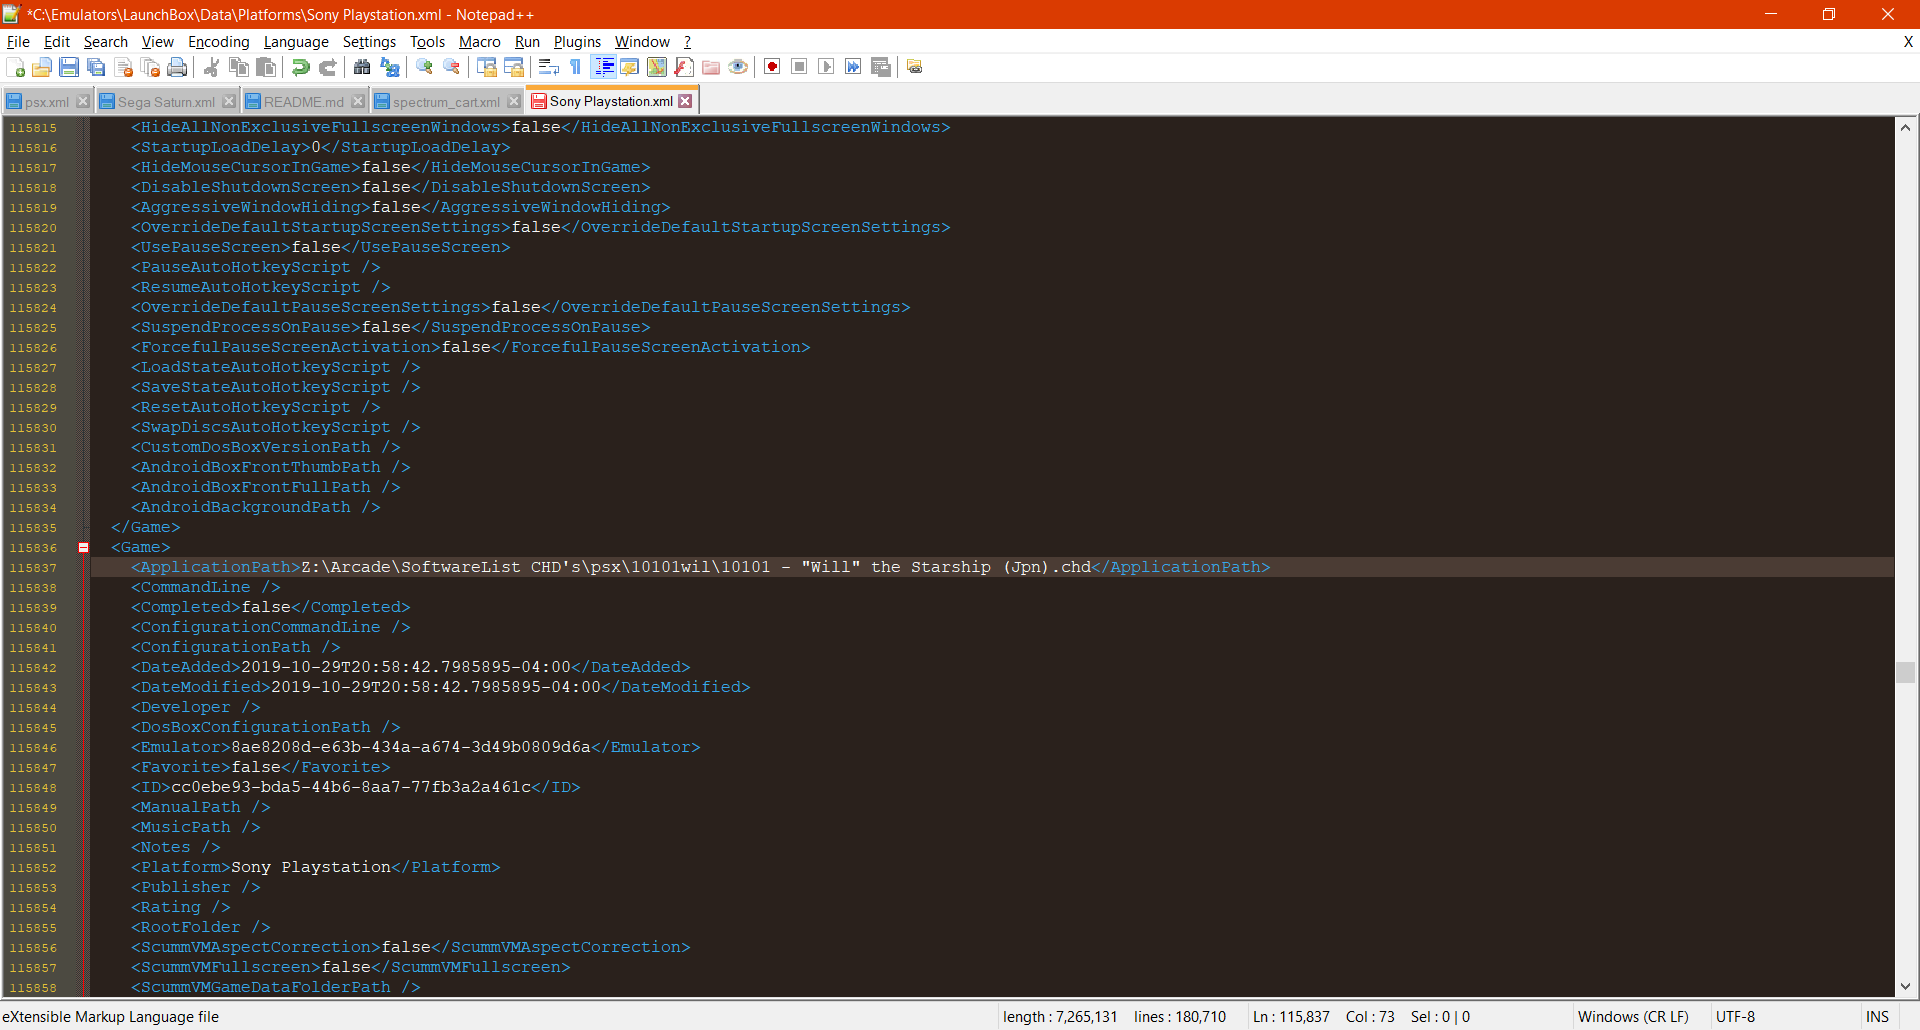Start macro recording with red dot icon

pos(772,67)
